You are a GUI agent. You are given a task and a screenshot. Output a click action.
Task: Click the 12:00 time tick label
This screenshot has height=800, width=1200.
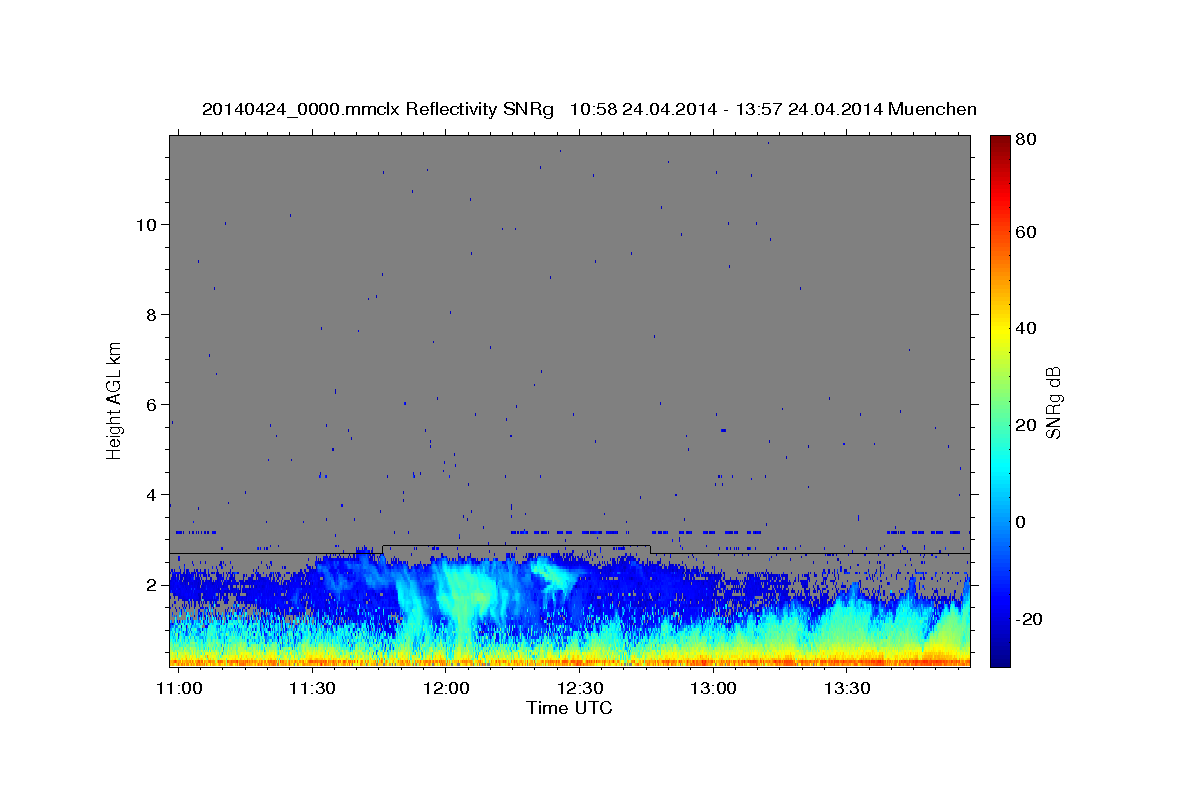(446, 688)
